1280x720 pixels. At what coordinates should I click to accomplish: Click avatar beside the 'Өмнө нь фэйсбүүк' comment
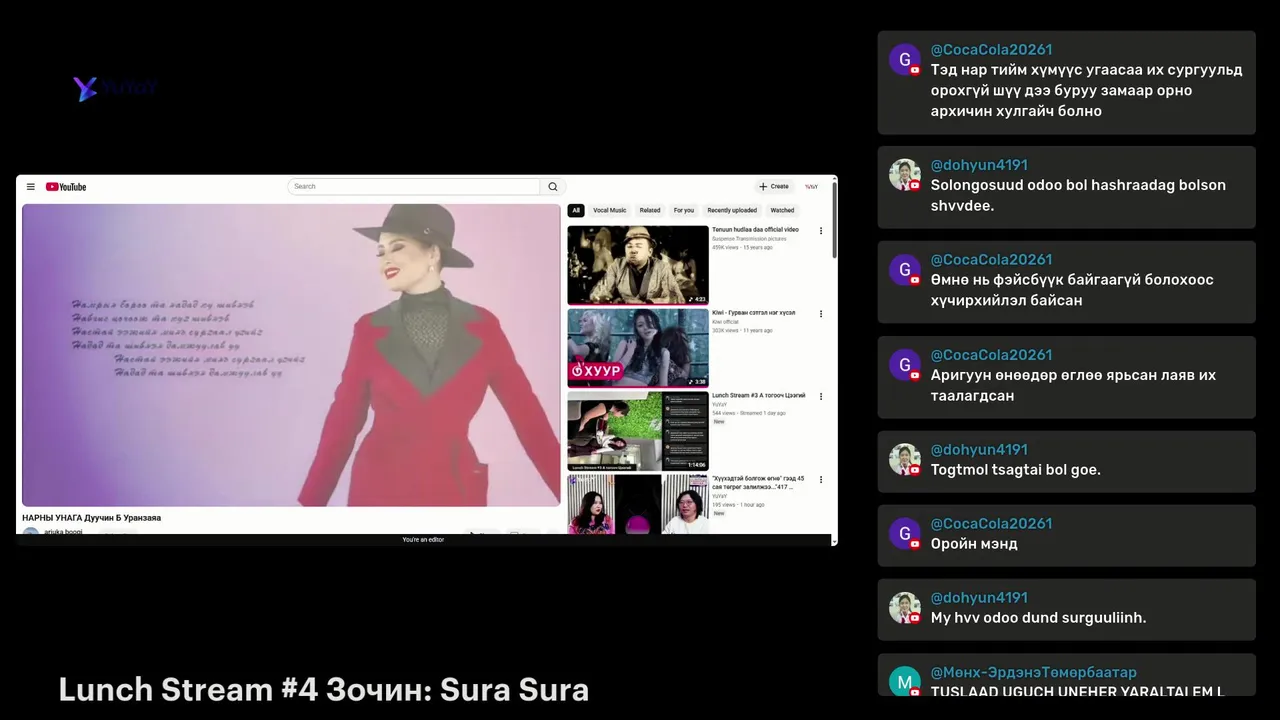coord(905,270)
